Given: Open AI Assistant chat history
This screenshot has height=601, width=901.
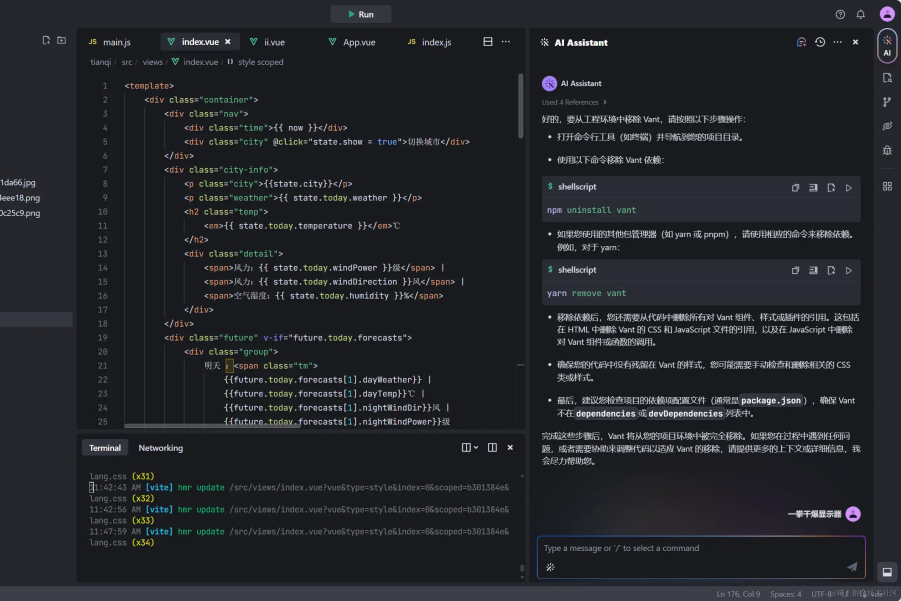Looking at the screenshot, I should 820,42.
